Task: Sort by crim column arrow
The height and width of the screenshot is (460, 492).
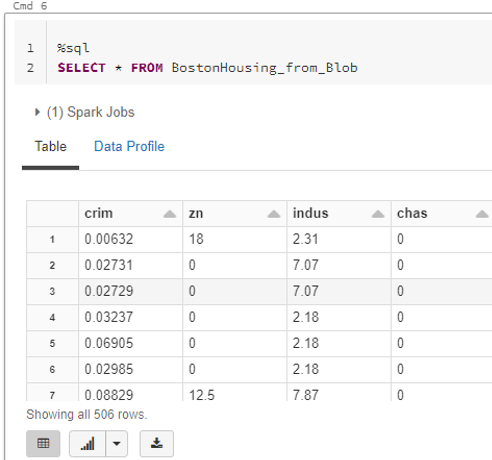Action: (170, 214)
